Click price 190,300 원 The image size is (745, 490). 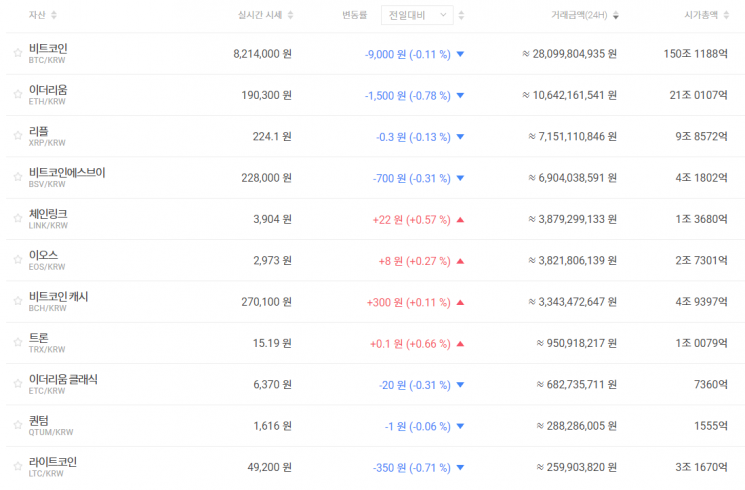pyautogui.click(x=267, y=95)
